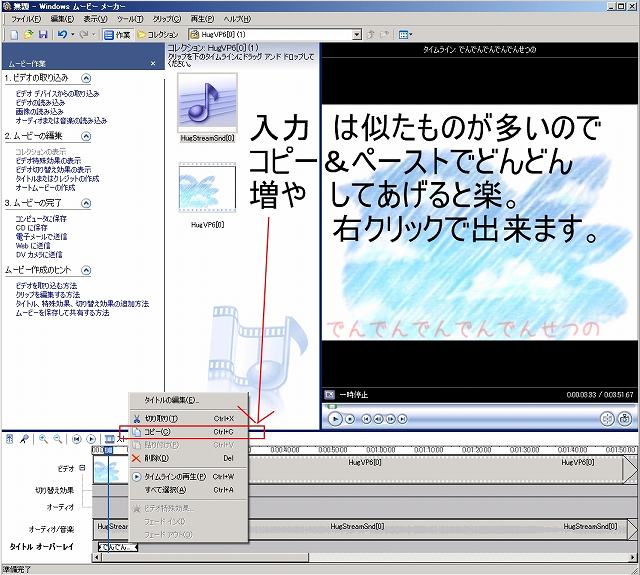Open the 編集(E) menu
640x575 pixels.
click(62, 19)
